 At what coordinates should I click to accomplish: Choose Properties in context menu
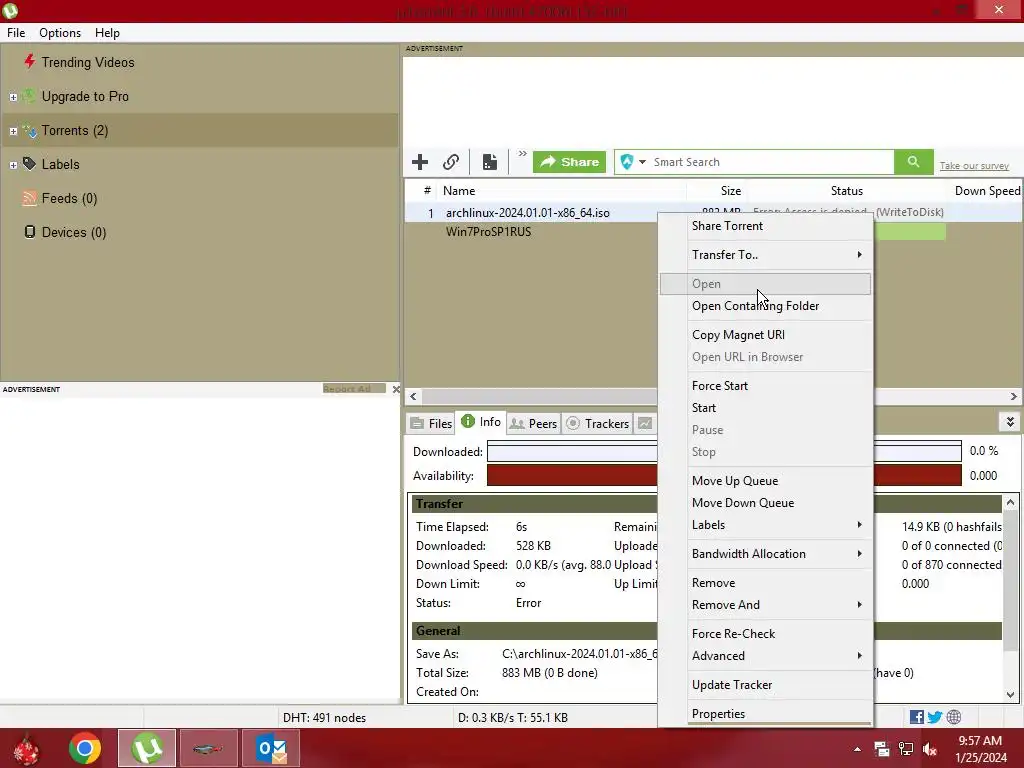pos(765,713)
